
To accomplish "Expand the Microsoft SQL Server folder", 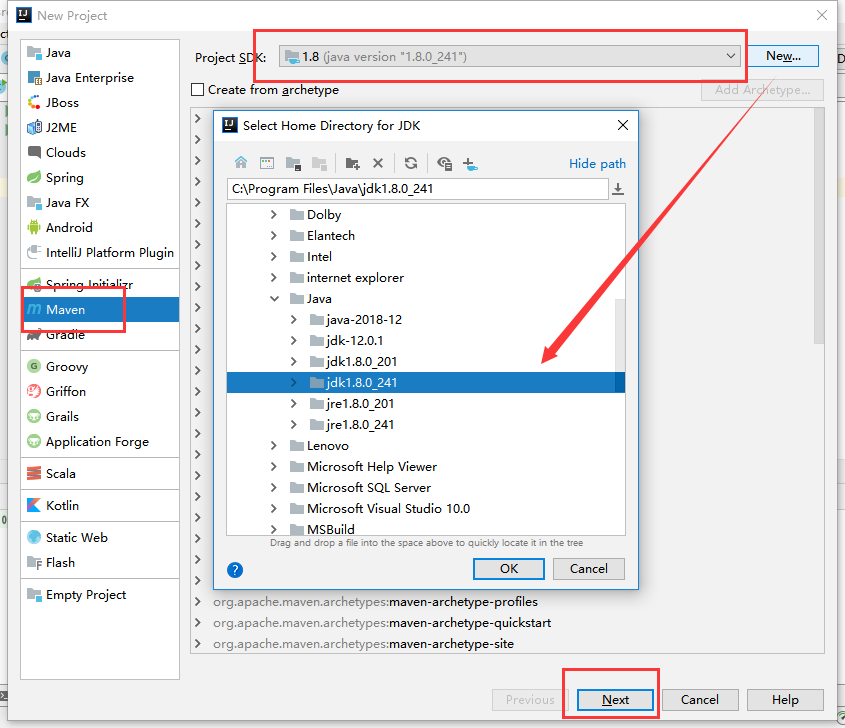I will [274, 488].
